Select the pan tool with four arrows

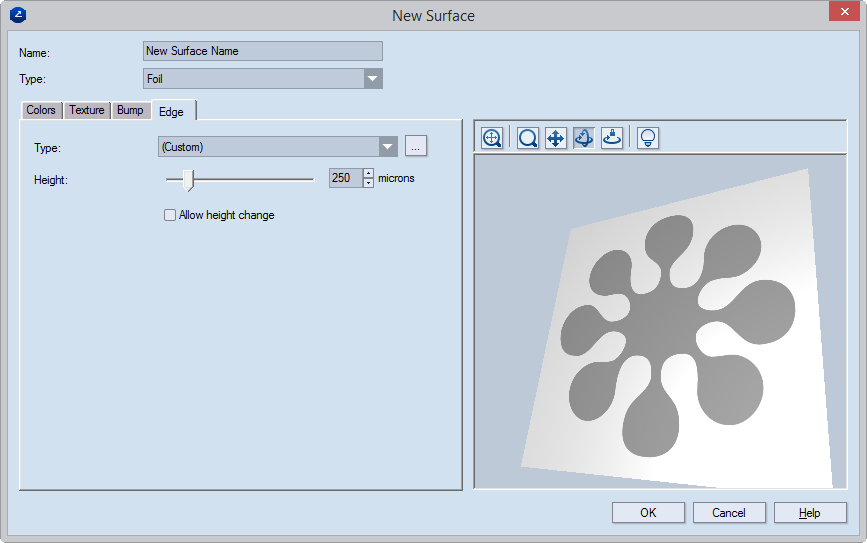click(x=556, y=138)
